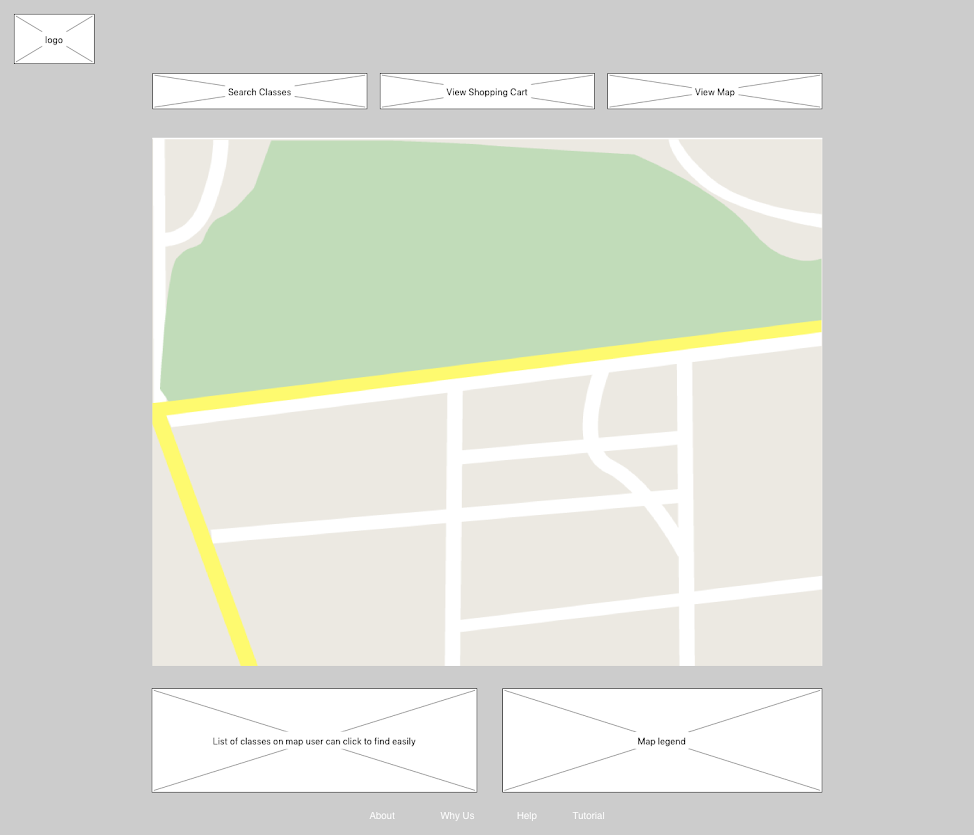Open View Shopping Cart
The image size is (974, 835).
click(487, 91)
